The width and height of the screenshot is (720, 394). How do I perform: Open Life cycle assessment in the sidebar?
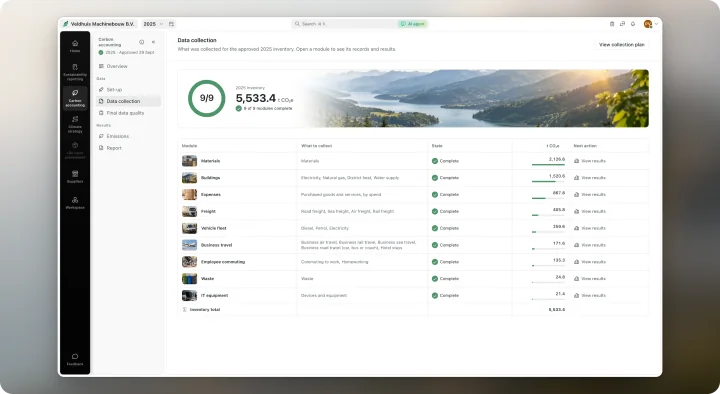click(75, 151)
